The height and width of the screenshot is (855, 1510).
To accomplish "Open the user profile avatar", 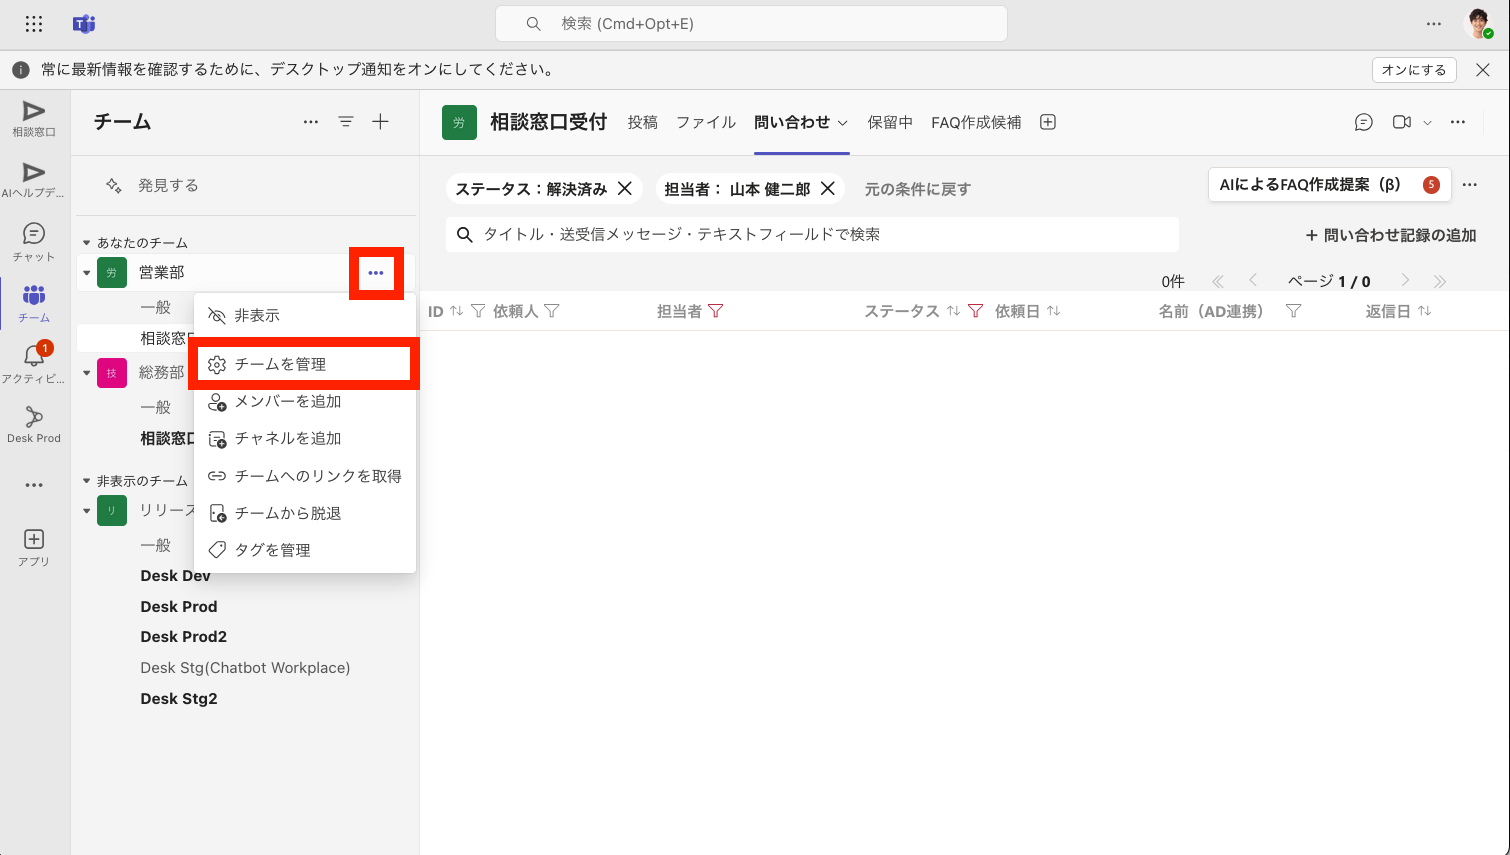I will click(x=1479, y=24).
